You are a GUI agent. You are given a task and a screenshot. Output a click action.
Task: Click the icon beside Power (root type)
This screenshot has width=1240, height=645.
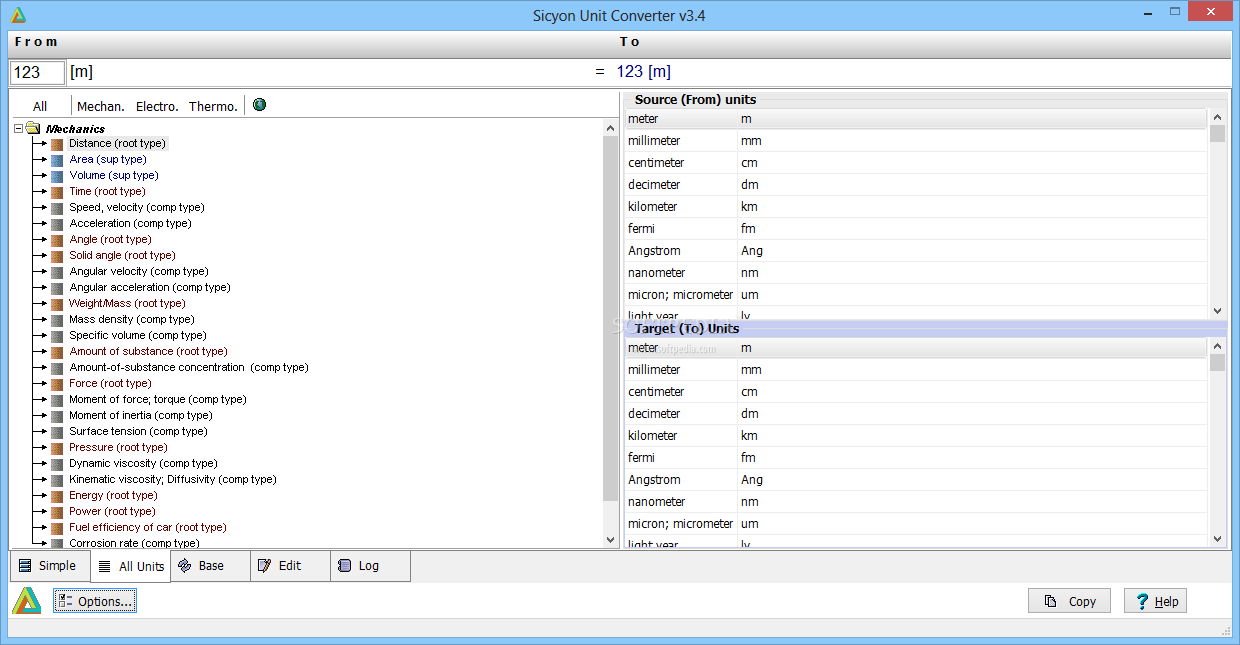tap(57, 512)
